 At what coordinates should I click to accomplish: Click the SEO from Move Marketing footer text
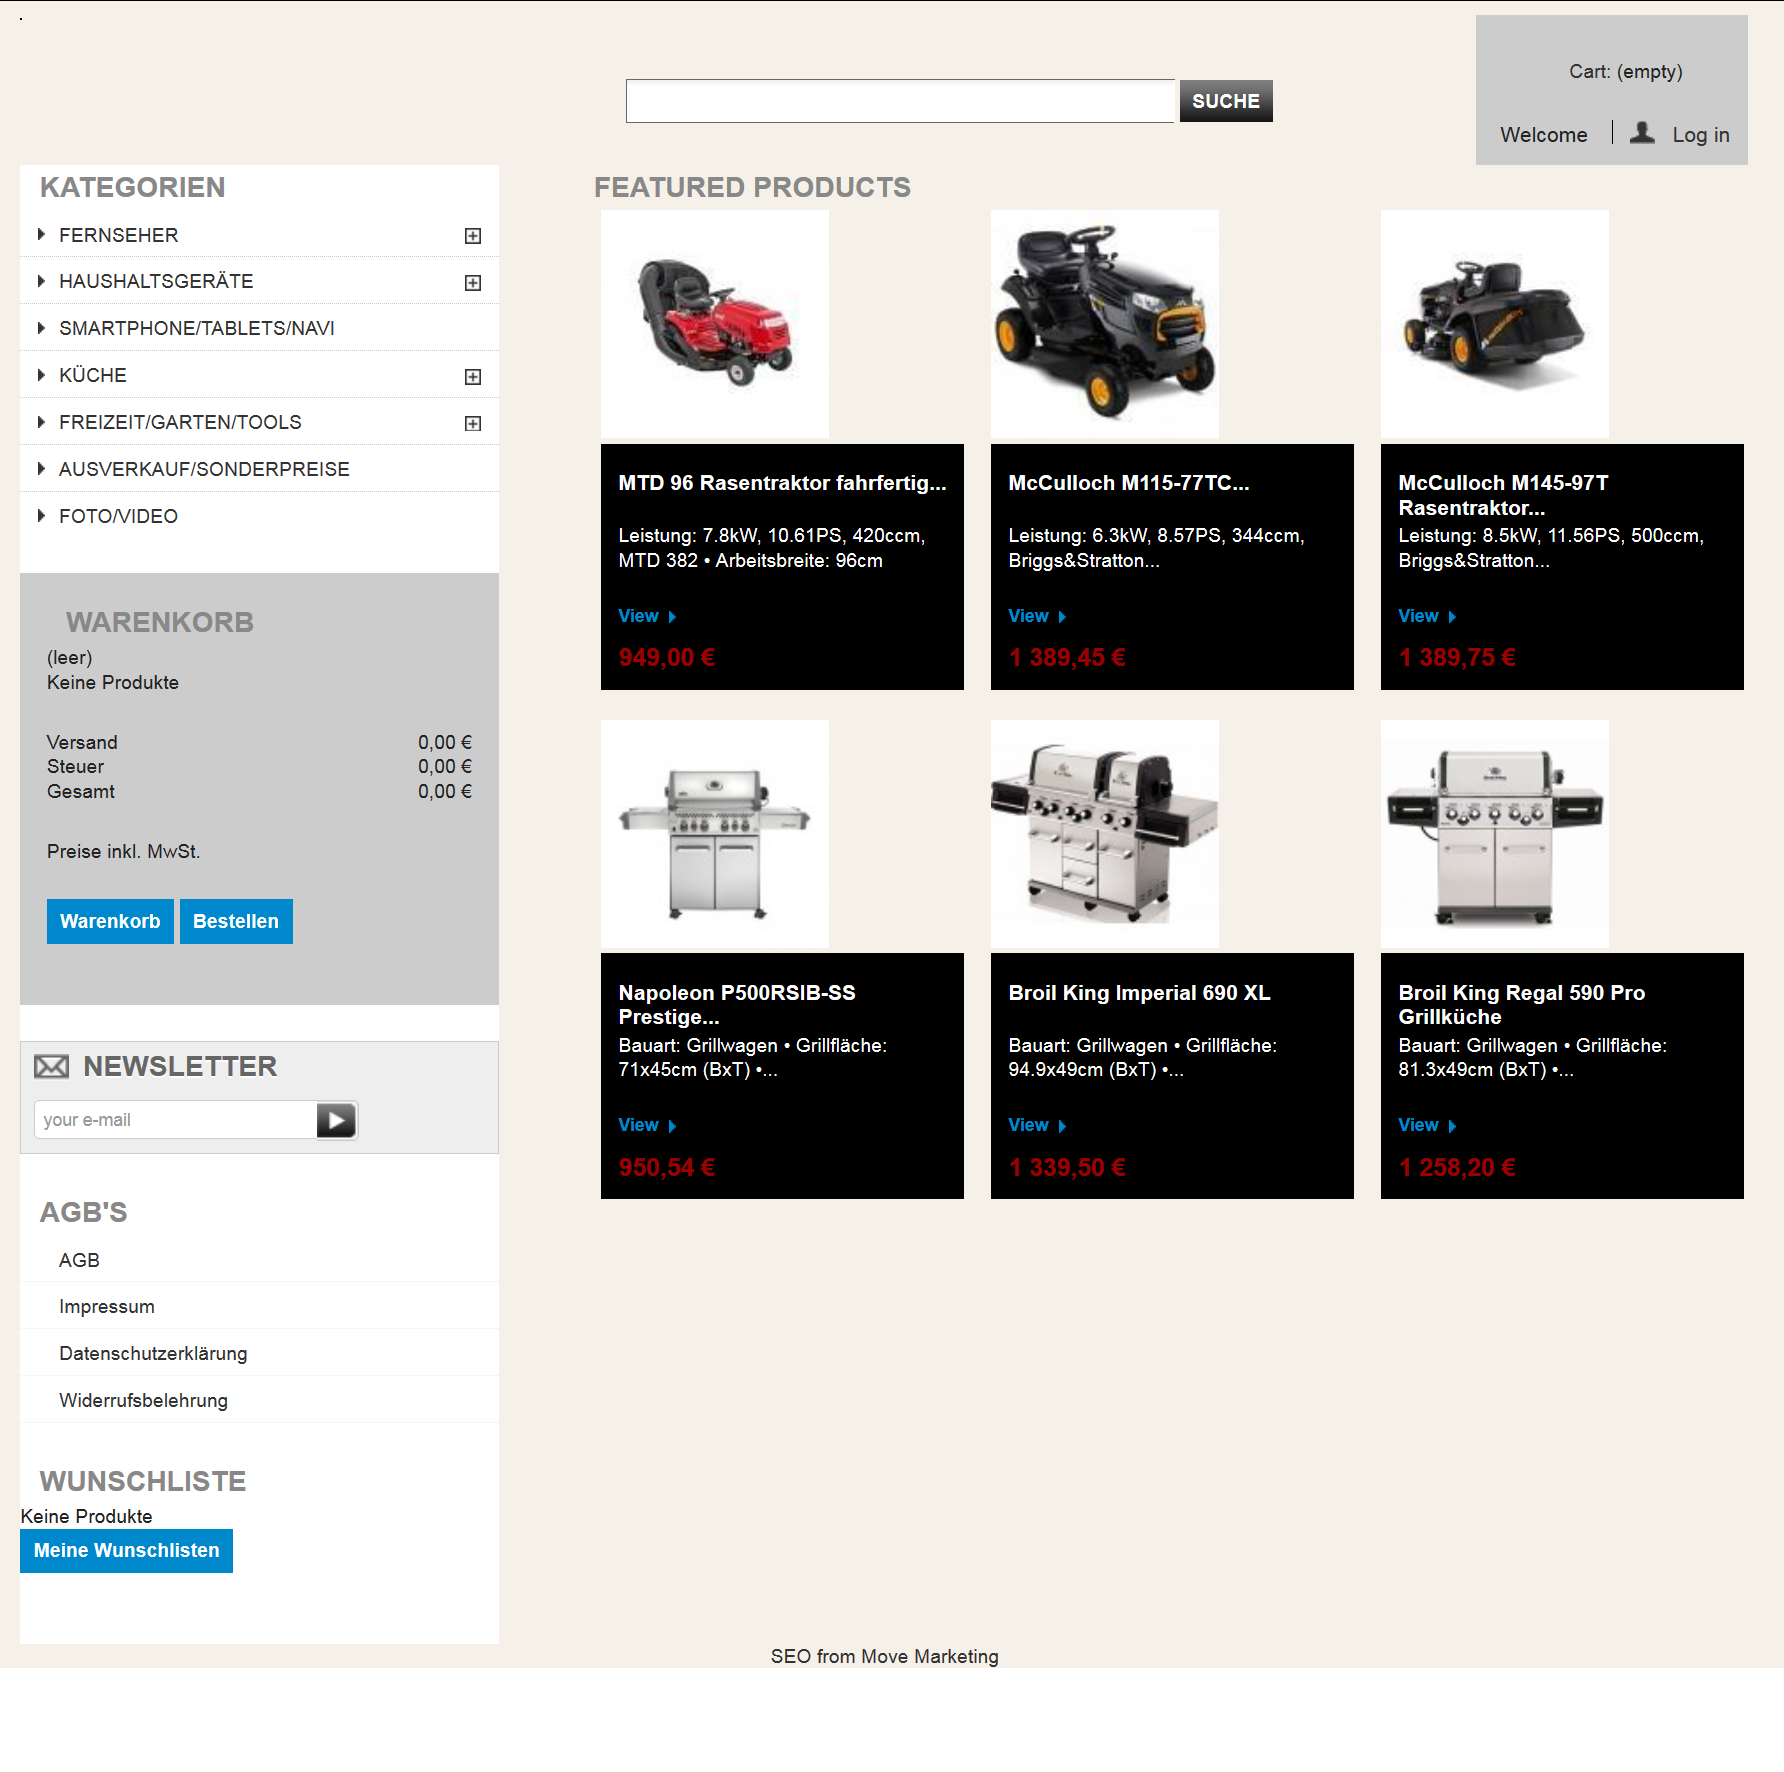point(884,1657)
